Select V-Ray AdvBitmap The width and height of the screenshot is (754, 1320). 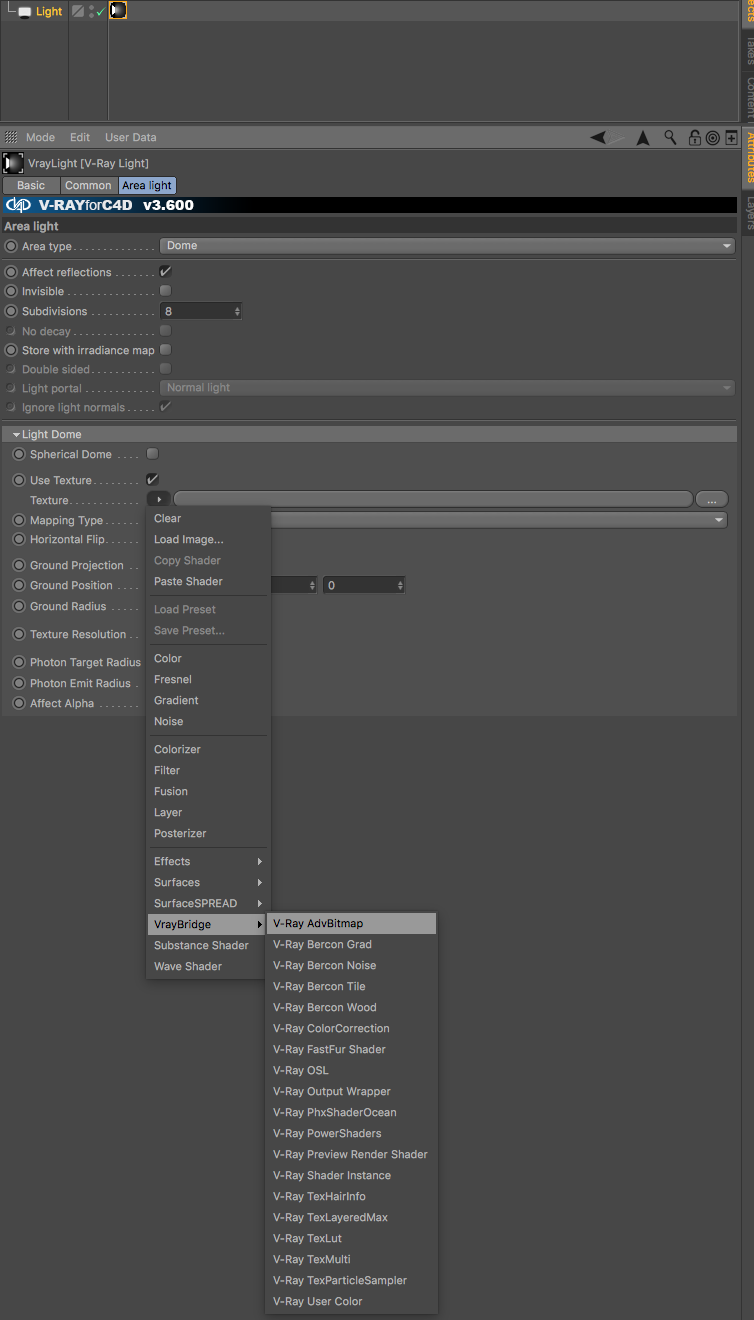351,923
